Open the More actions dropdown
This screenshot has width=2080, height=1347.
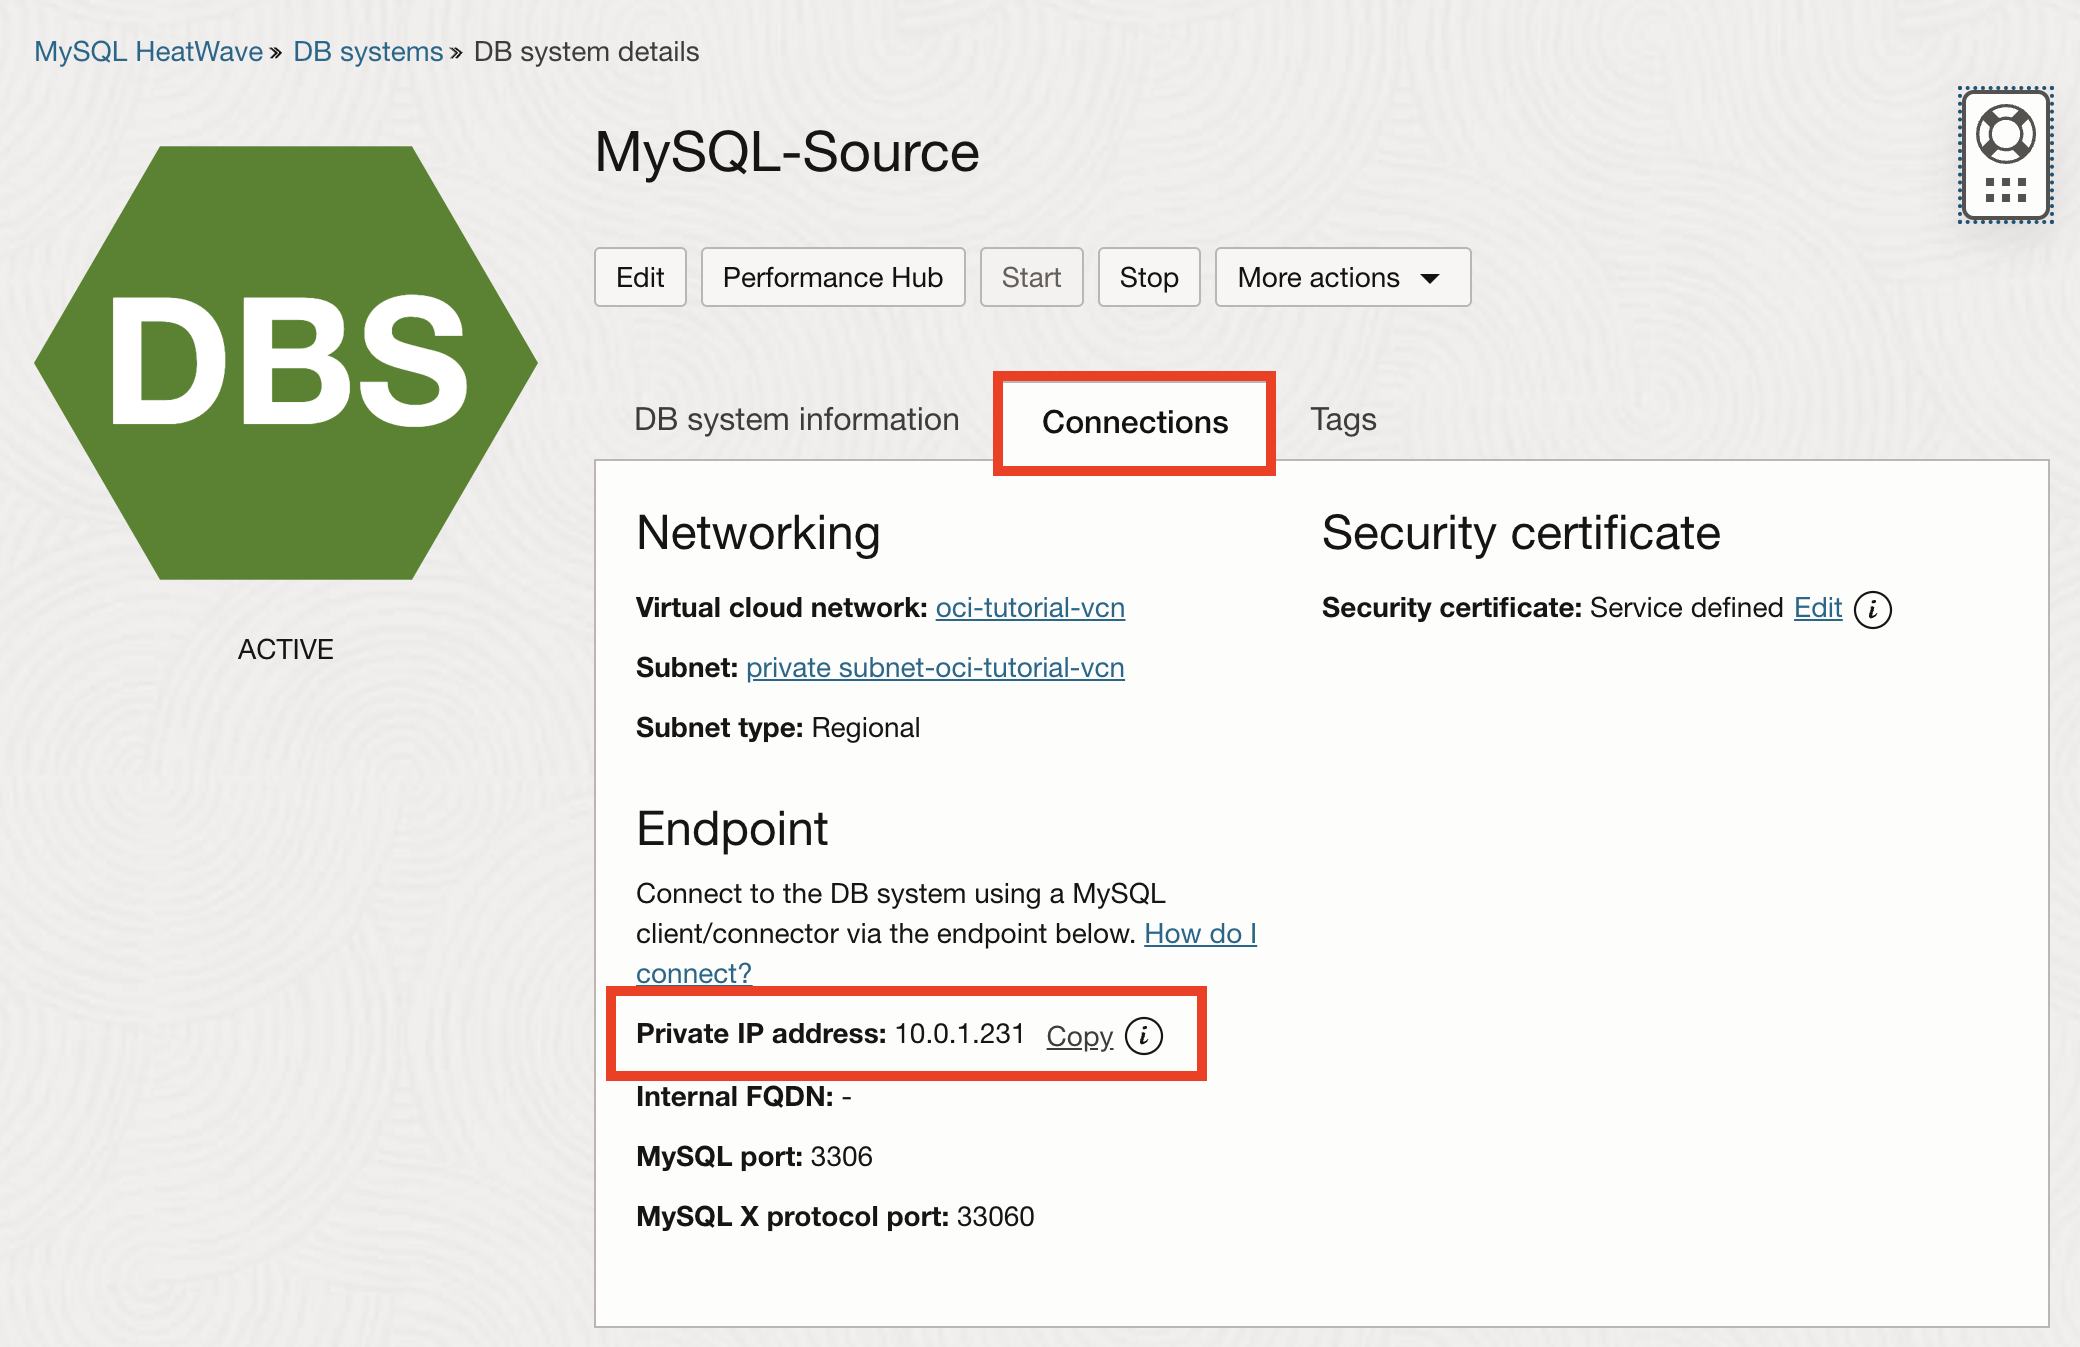(x=1341, y=277)
